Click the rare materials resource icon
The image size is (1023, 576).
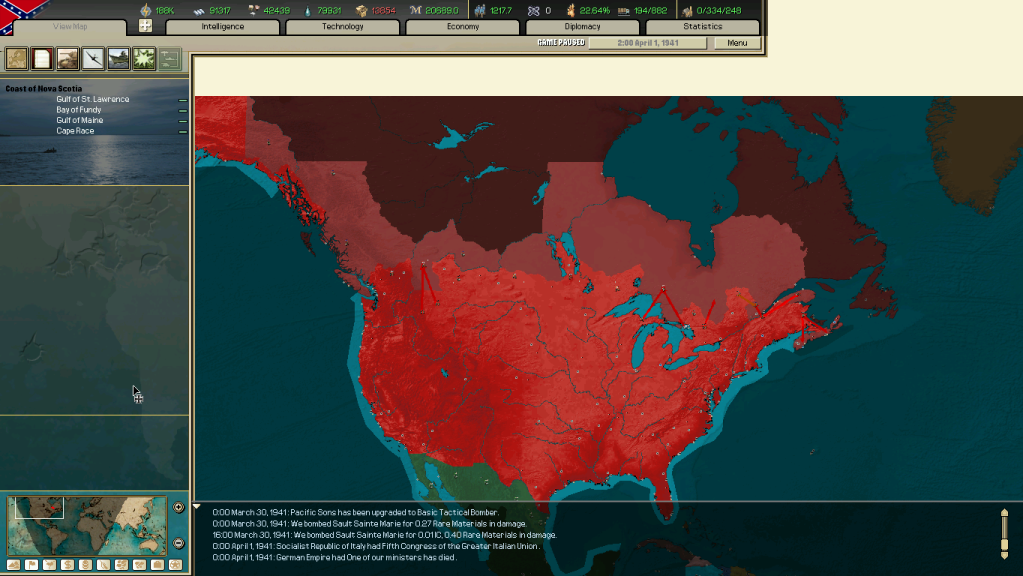click(254, 10)
